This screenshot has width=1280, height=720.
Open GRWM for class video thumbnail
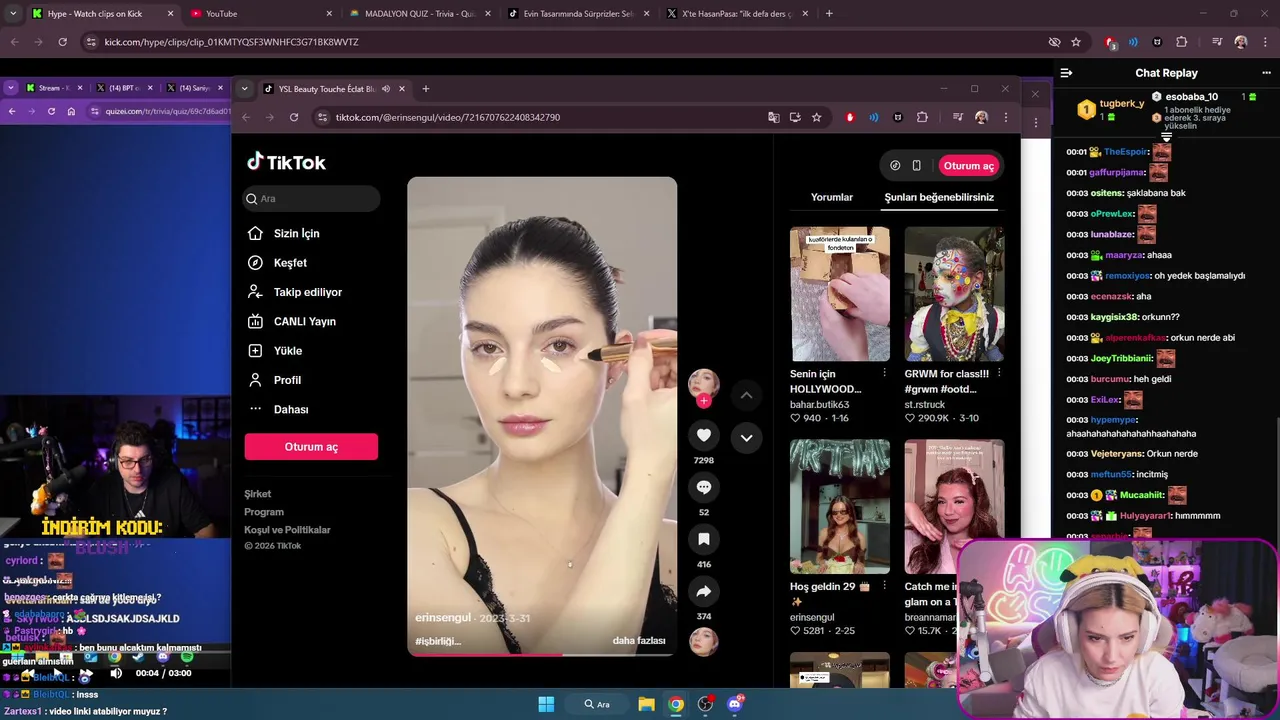pos(954,293)
